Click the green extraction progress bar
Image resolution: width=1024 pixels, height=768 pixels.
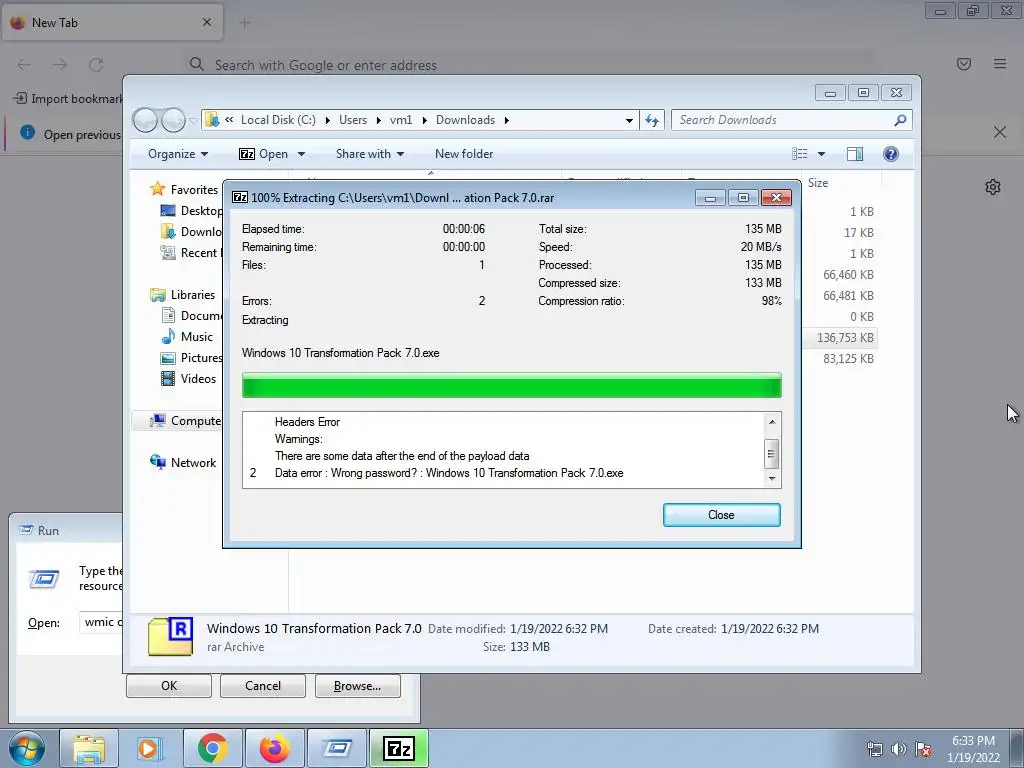click(x=511, y=385)
